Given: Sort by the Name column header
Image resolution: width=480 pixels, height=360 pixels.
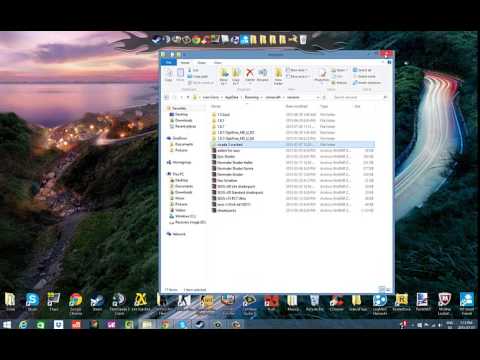Looking at the screenshot, I should tap(216, 106).
